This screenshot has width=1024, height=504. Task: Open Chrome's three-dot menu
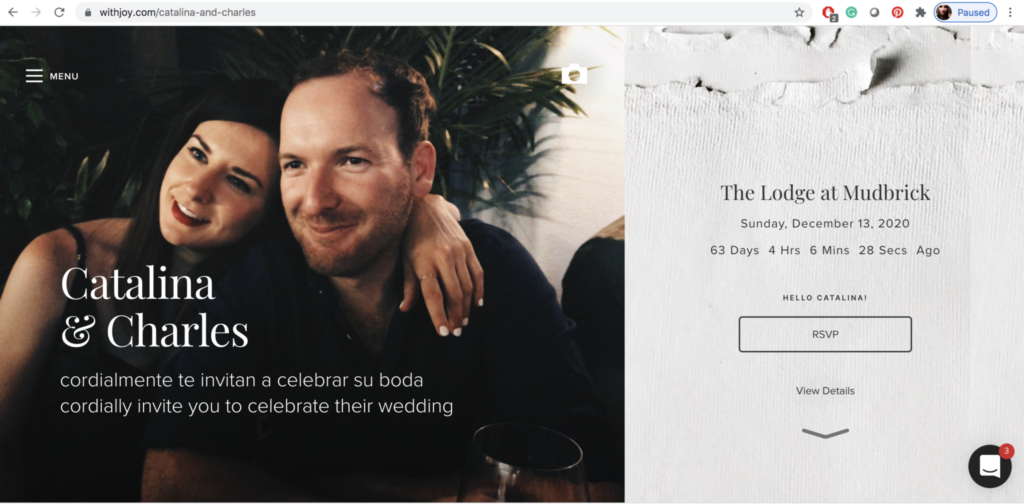[x=1010, y=12]
